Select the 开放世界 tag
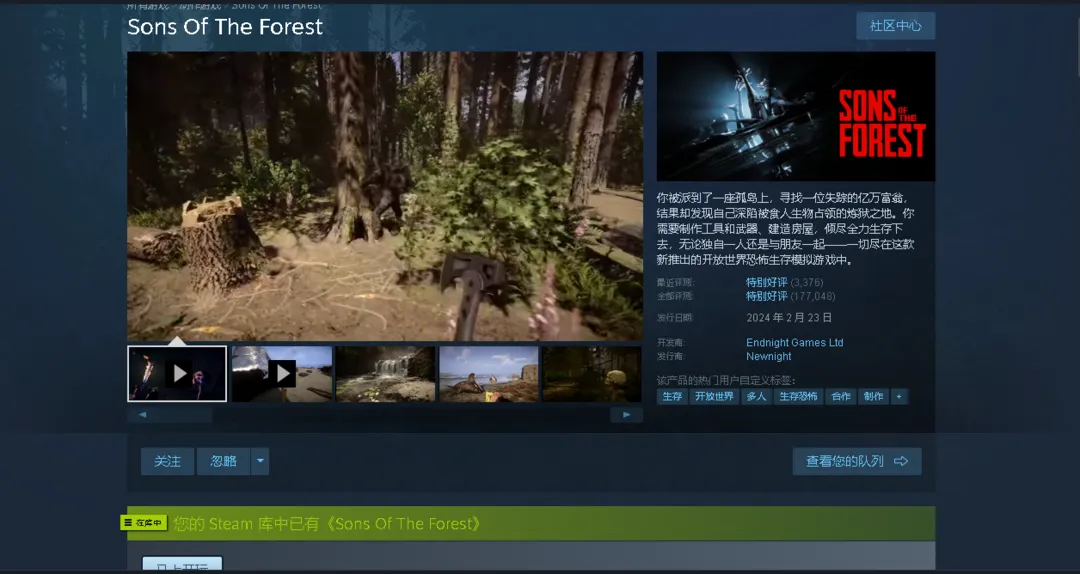 pos(714,397)
